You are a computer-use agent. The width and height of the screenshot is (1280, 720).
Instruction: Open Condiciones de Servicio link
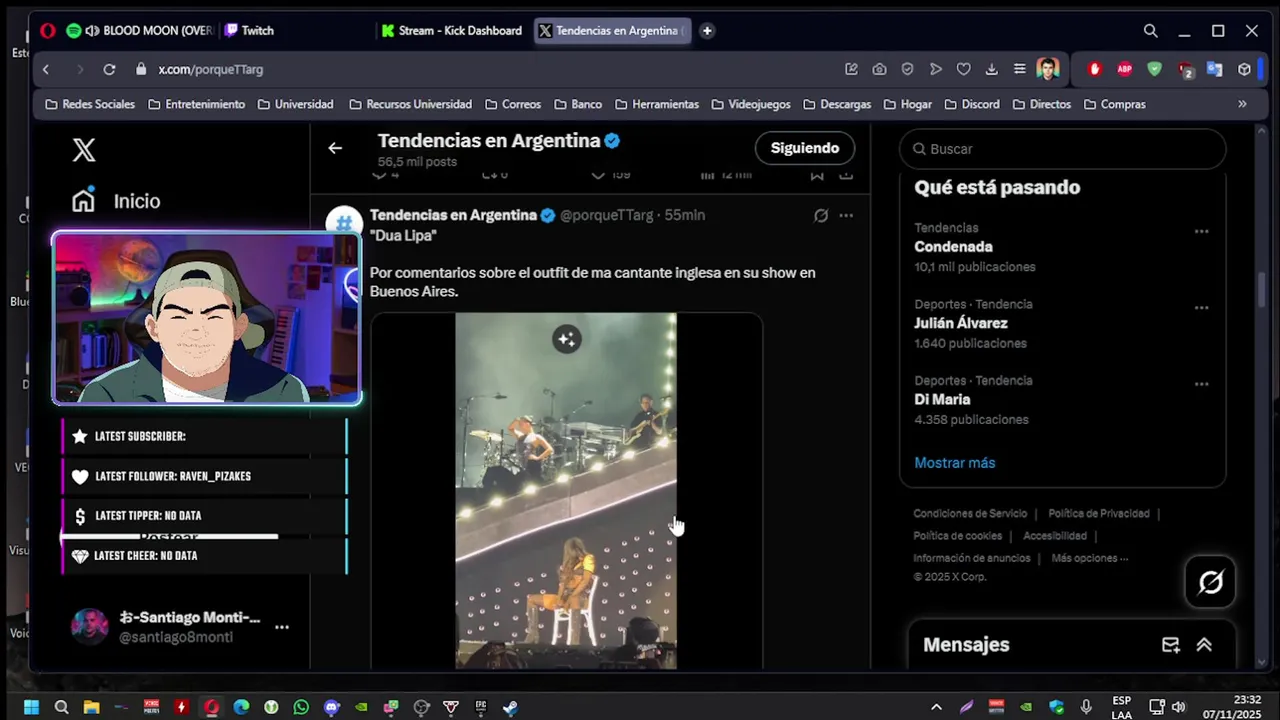tap(970, 514)
